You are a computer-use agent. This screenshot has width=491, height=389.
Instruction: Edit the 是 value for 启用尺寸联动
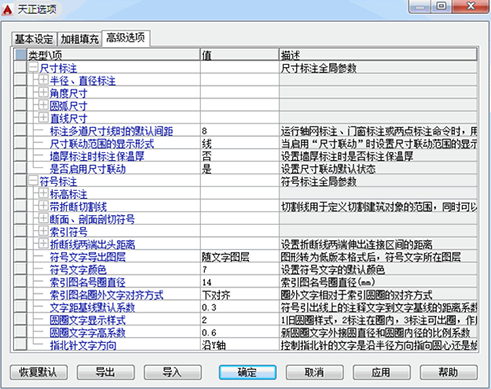240,169
